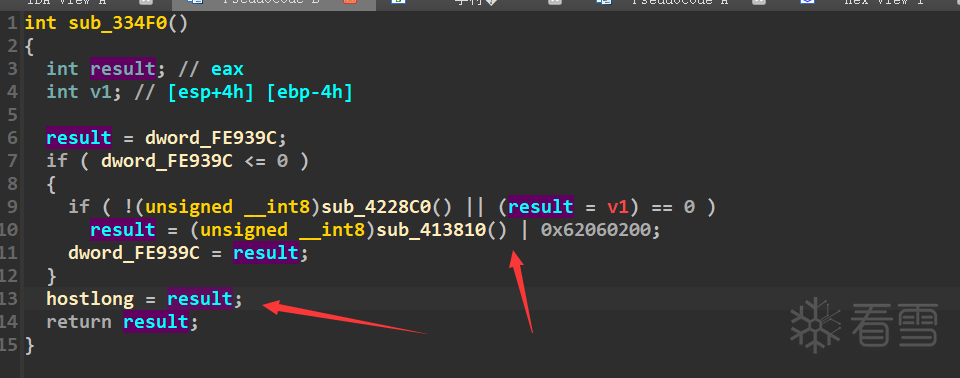Click result inside the line 9 condition
This screenshot has width=960, height=378.
(541, 207)
